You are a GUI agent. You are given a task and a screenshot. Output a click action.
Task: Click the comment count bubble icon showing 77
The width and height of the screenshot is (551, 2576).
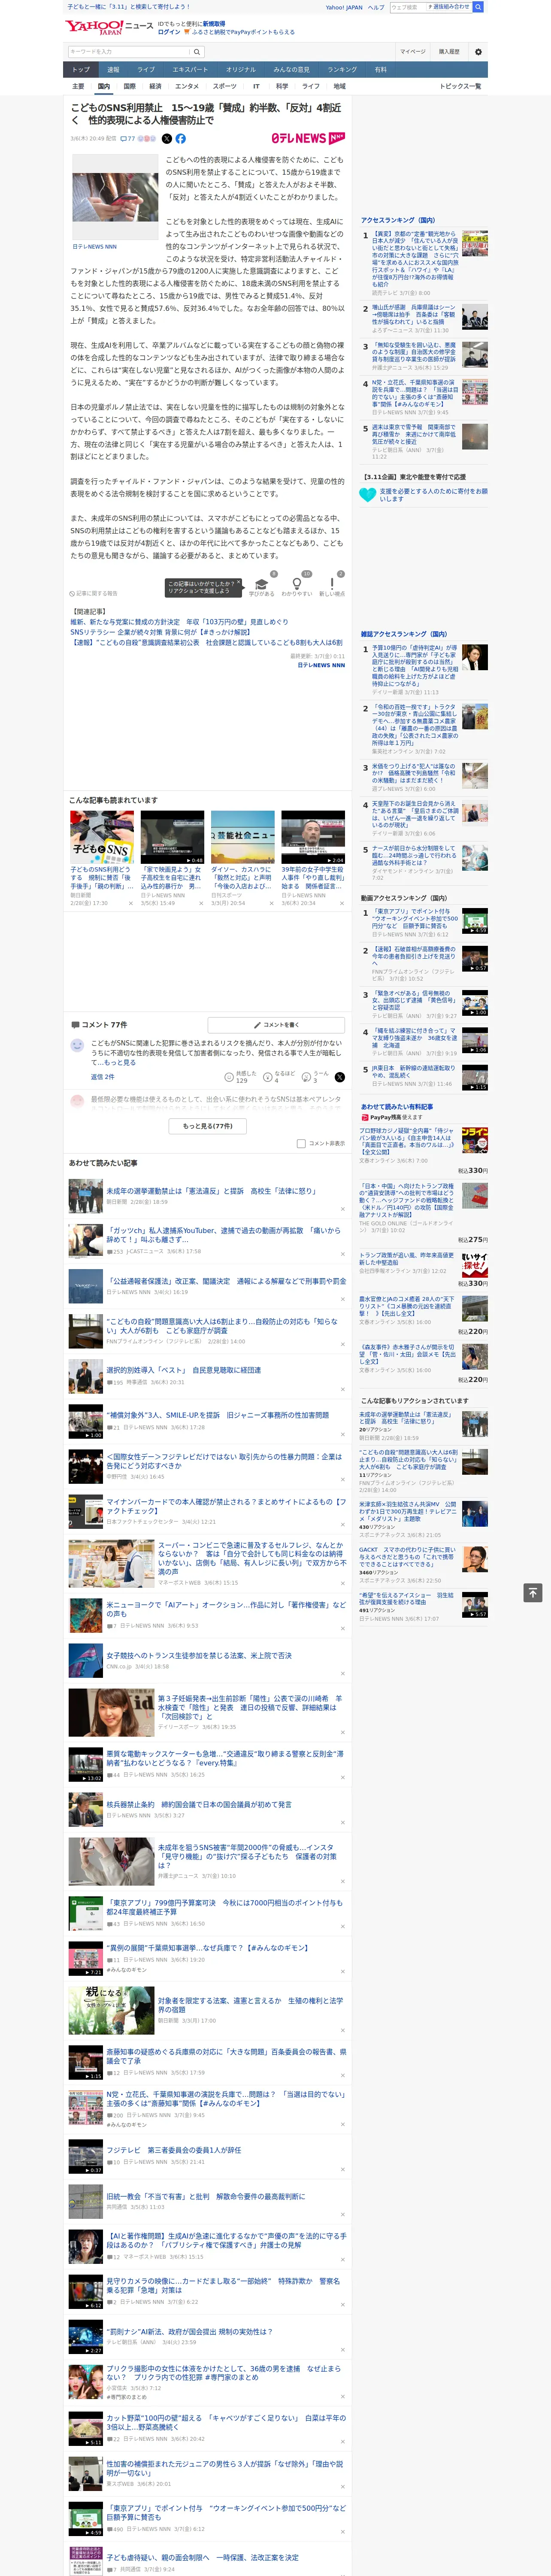(x=123, y=139)
